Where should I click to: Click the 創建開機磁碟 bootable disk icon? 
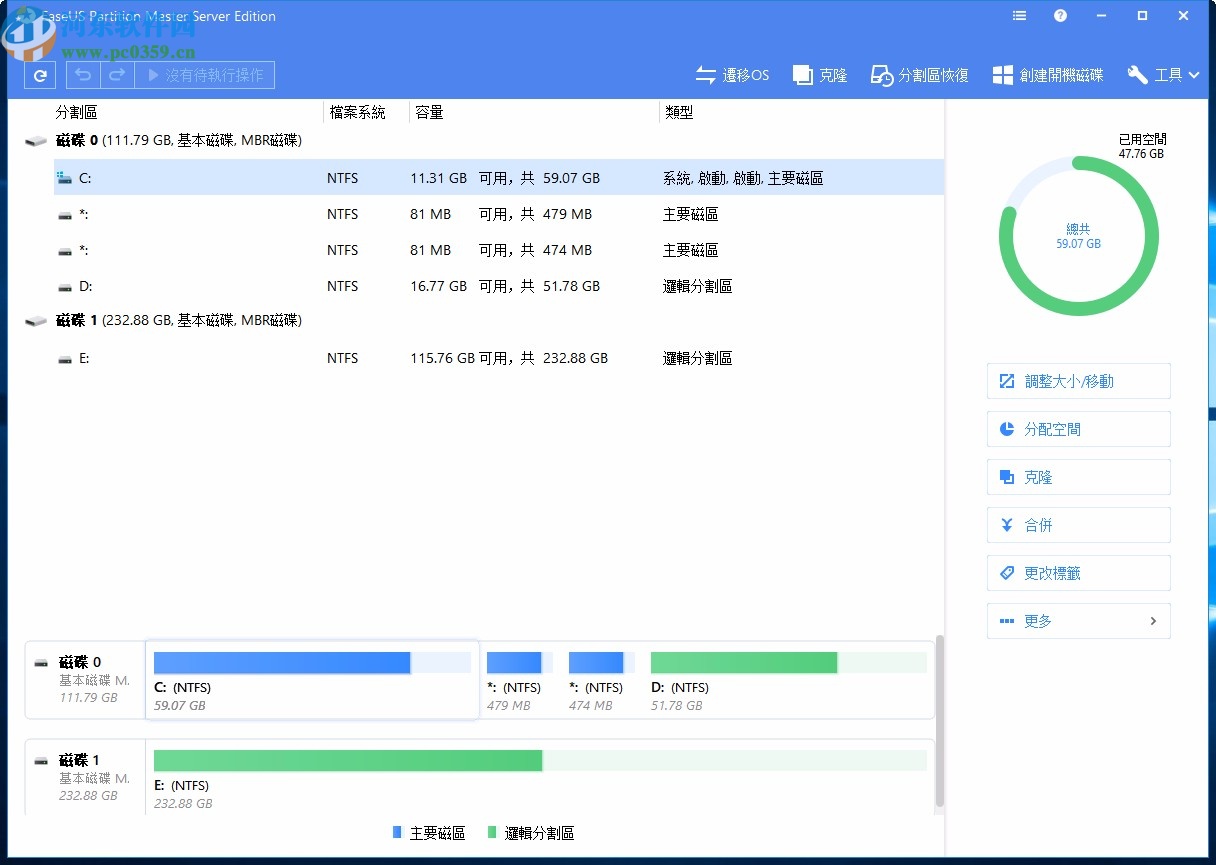(1047, 74)
